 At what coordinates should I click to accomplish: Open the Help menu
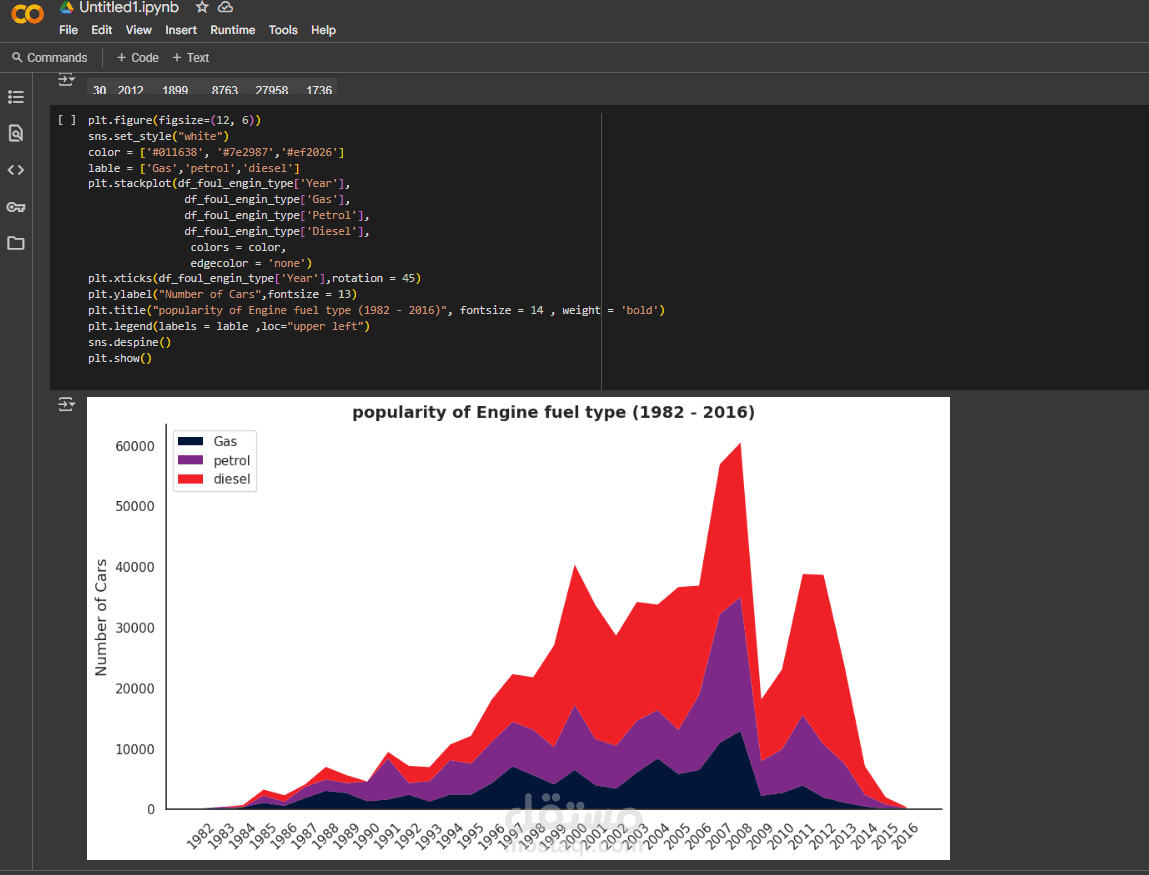click(x=323, y=30)
